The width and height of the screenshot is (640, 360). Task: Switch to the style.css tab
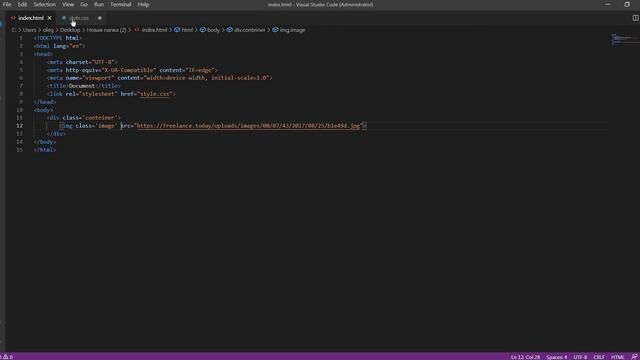[78, 18]
